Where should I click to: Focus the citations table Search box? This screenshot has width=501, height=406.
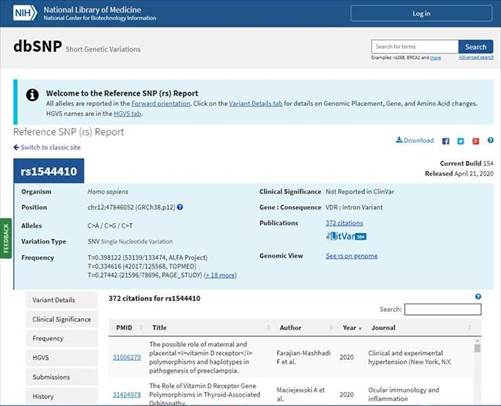pos(443,309)
